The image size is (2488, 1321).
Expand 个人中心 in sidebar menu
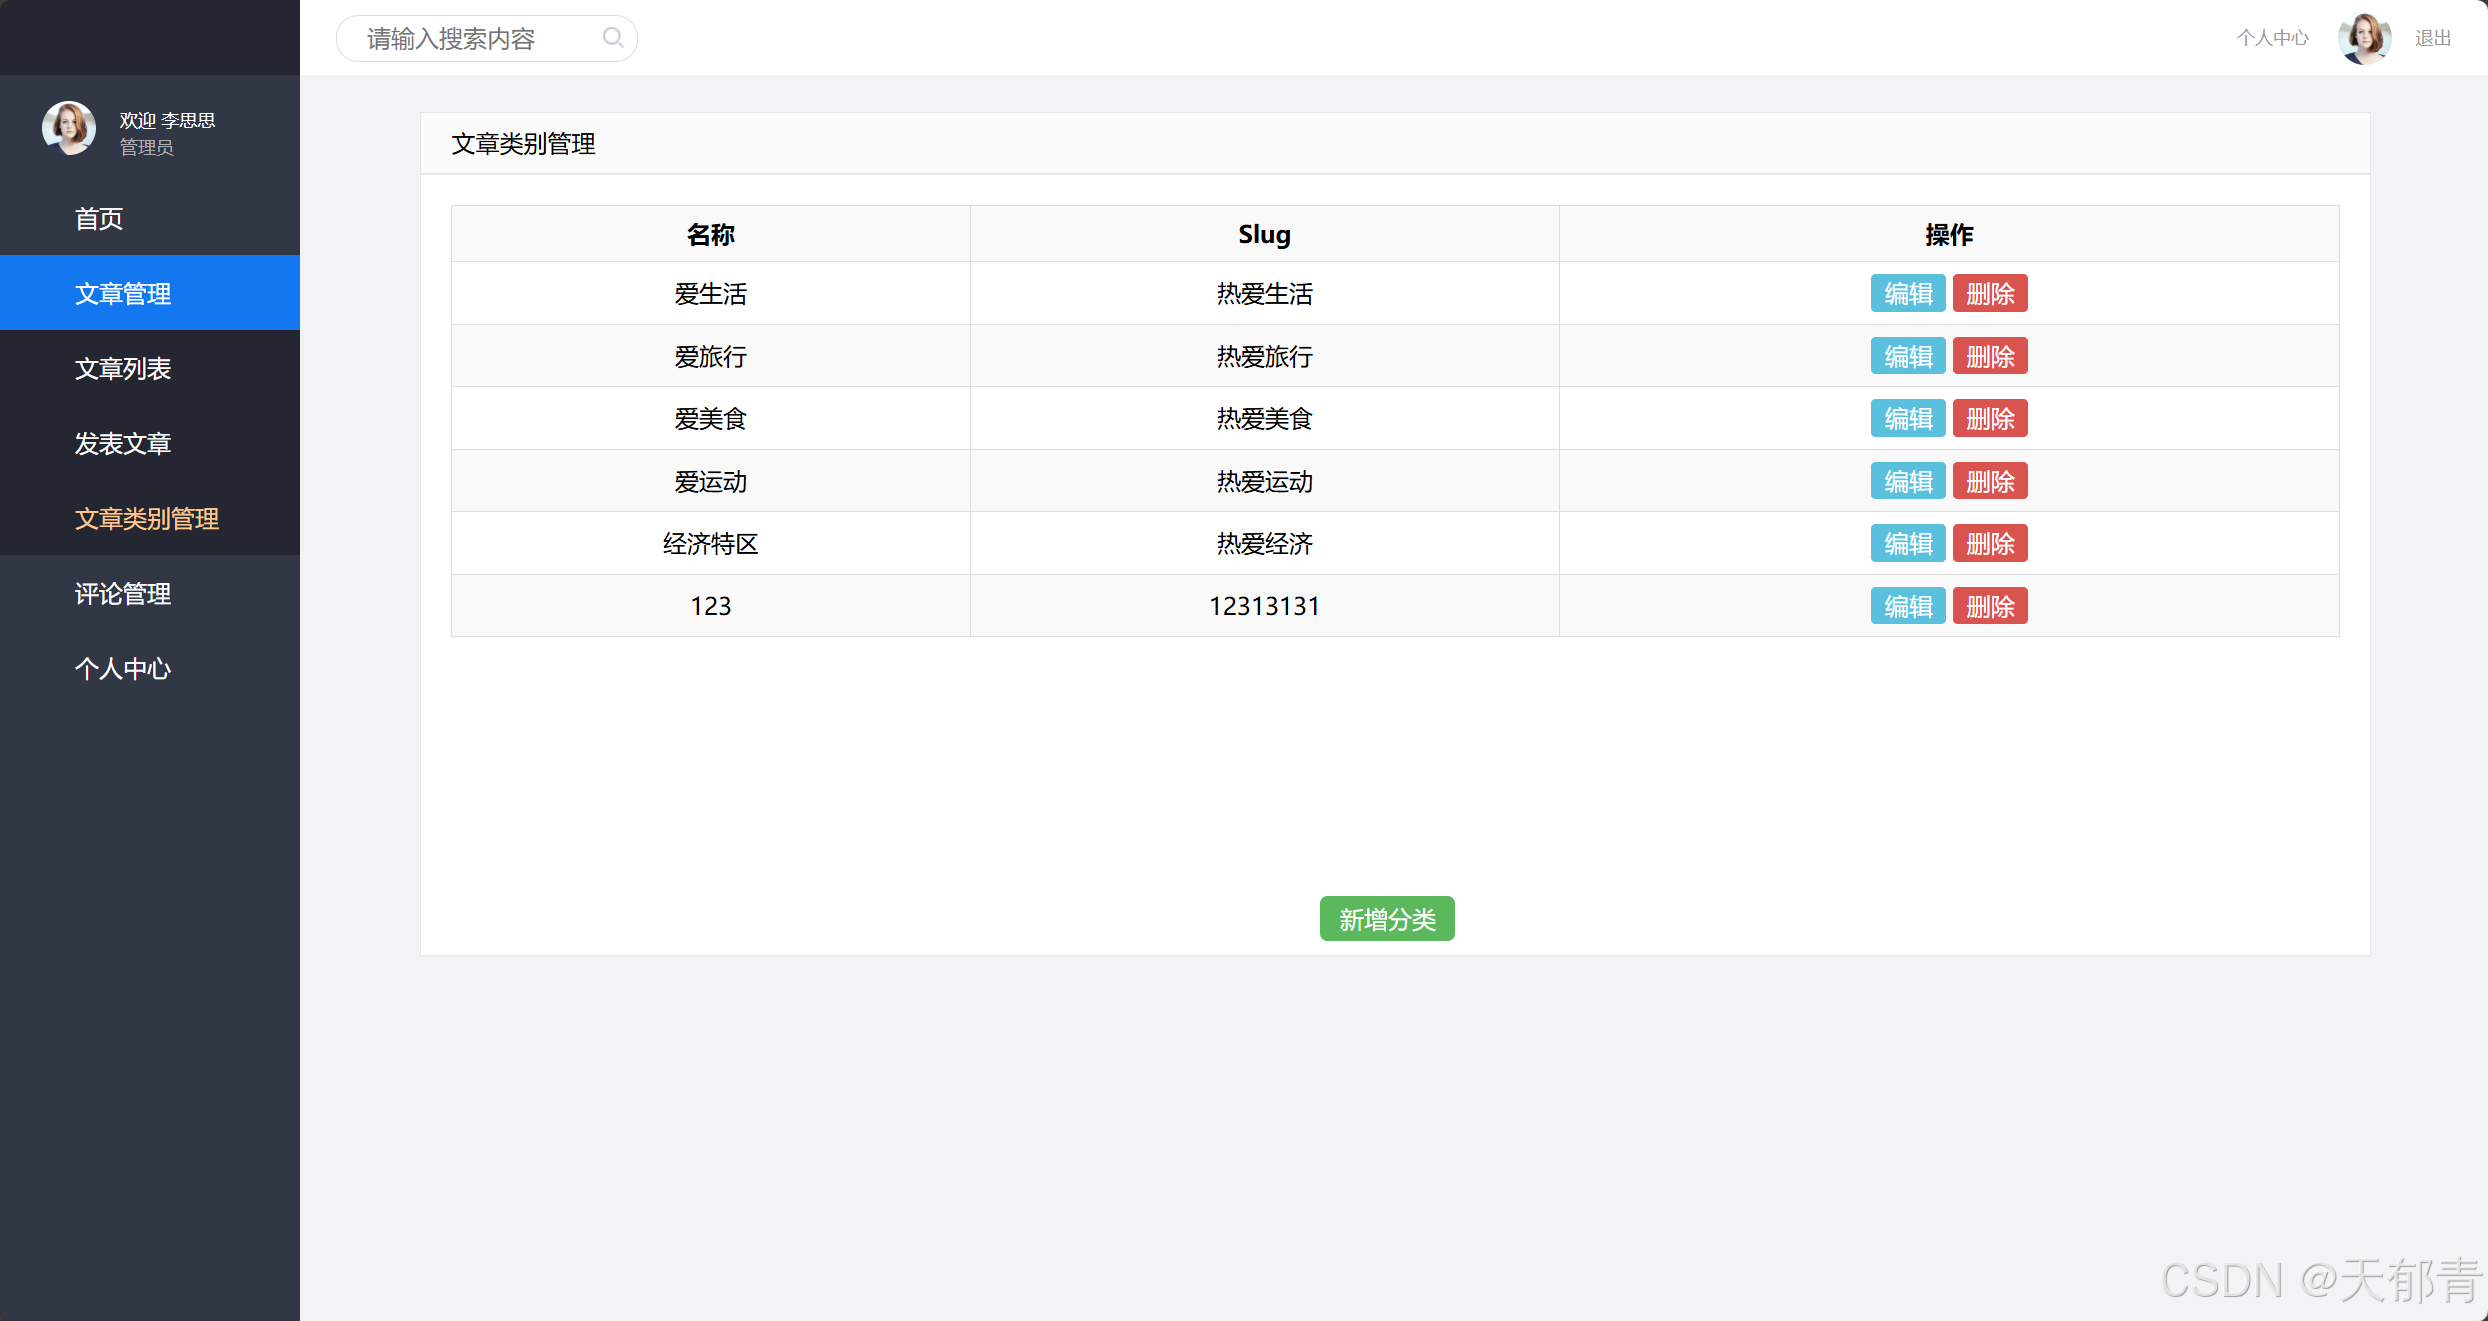coord(123,668)
